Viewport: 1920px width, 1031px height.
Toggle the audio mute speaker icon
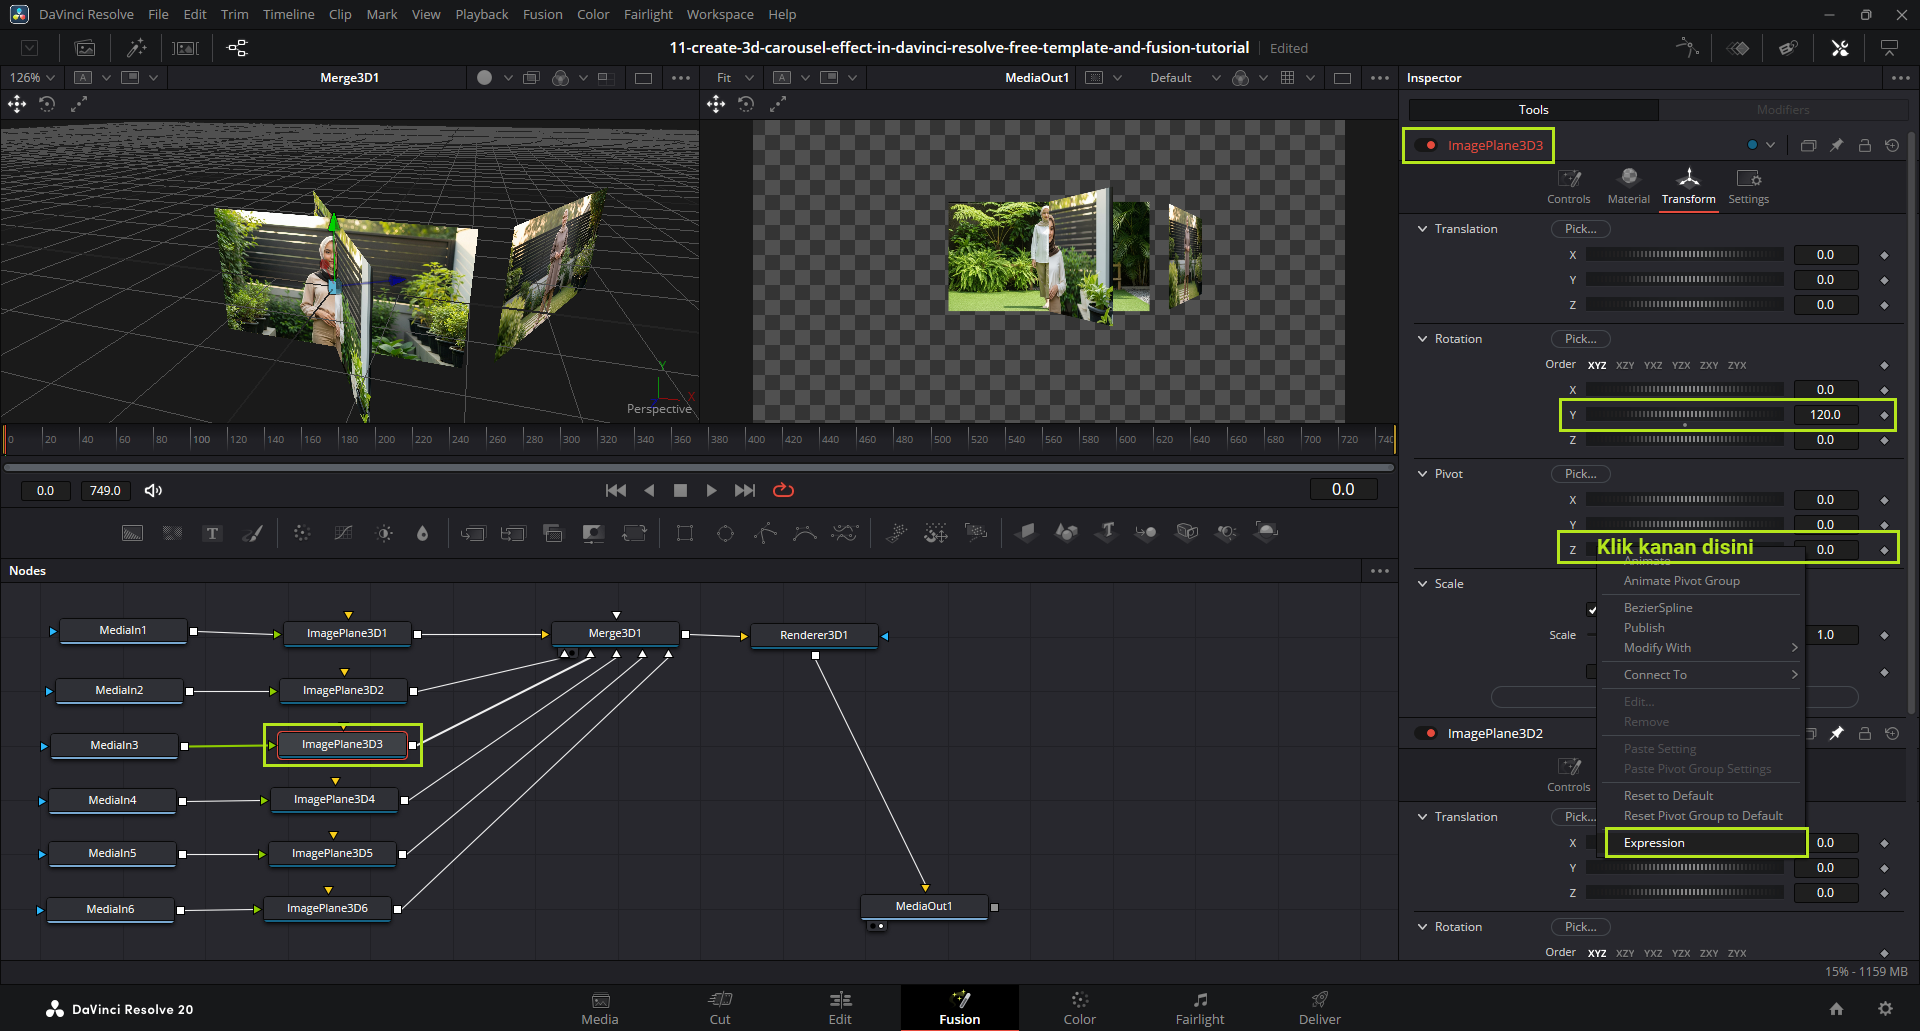[153, 490]
